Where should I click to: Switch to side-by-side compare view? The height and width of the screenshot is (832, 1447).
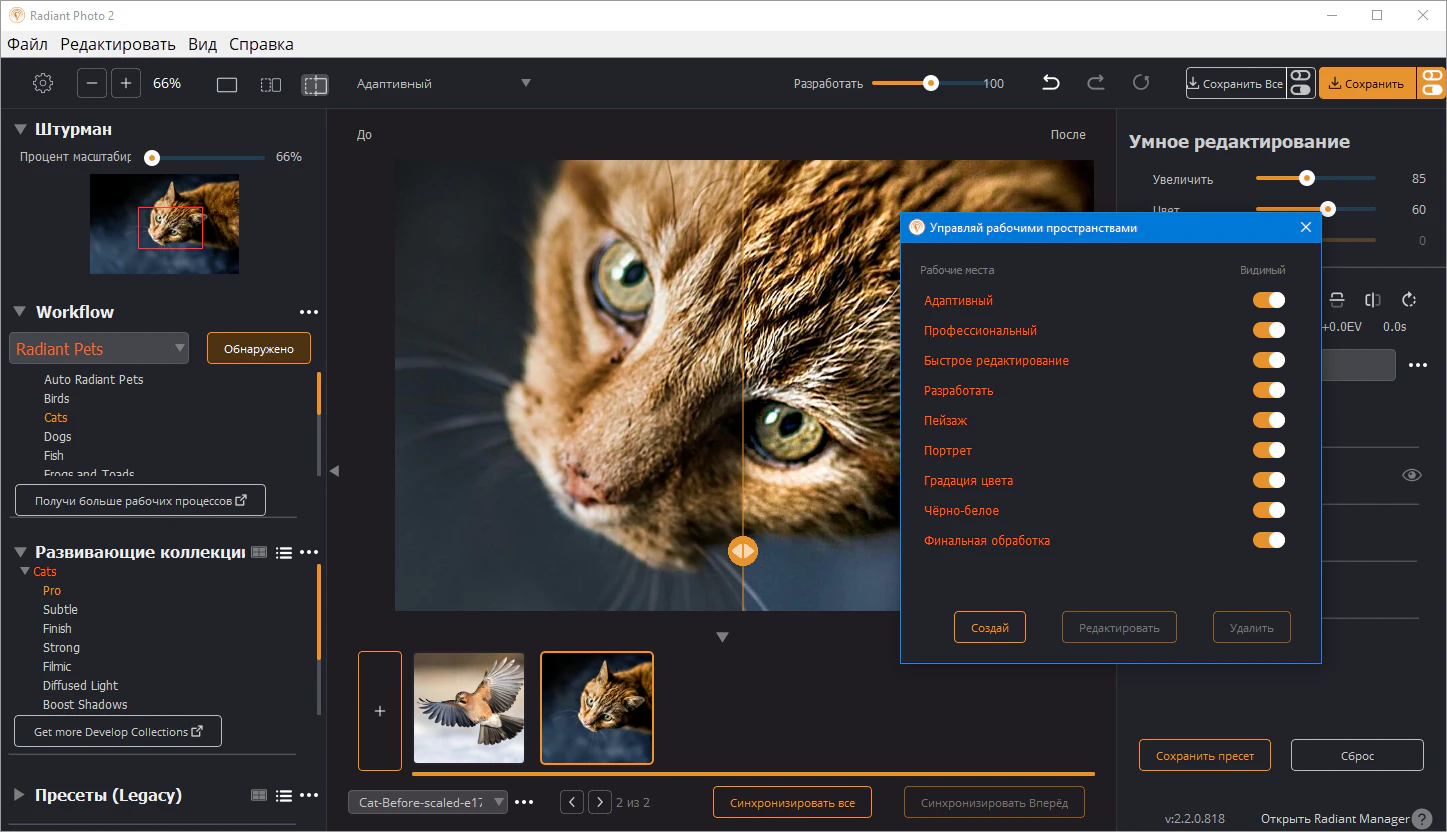271,85
